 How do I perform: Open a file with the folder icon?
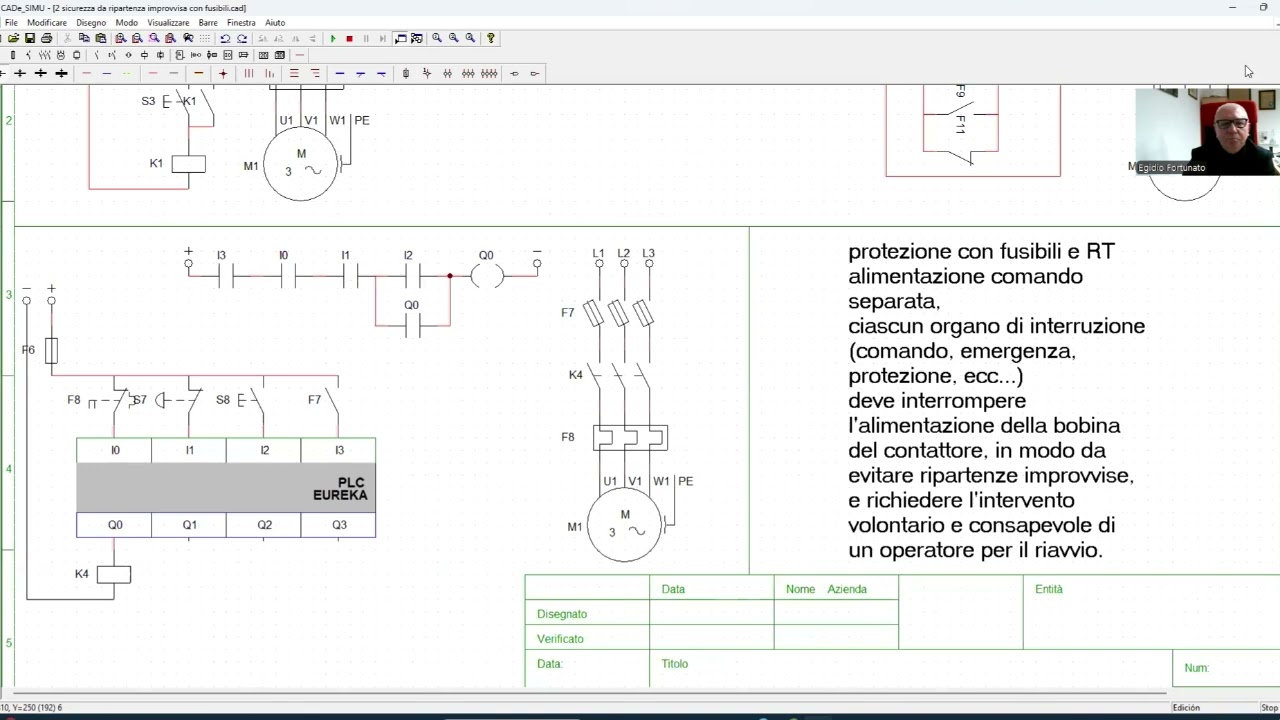click(14, 38)
